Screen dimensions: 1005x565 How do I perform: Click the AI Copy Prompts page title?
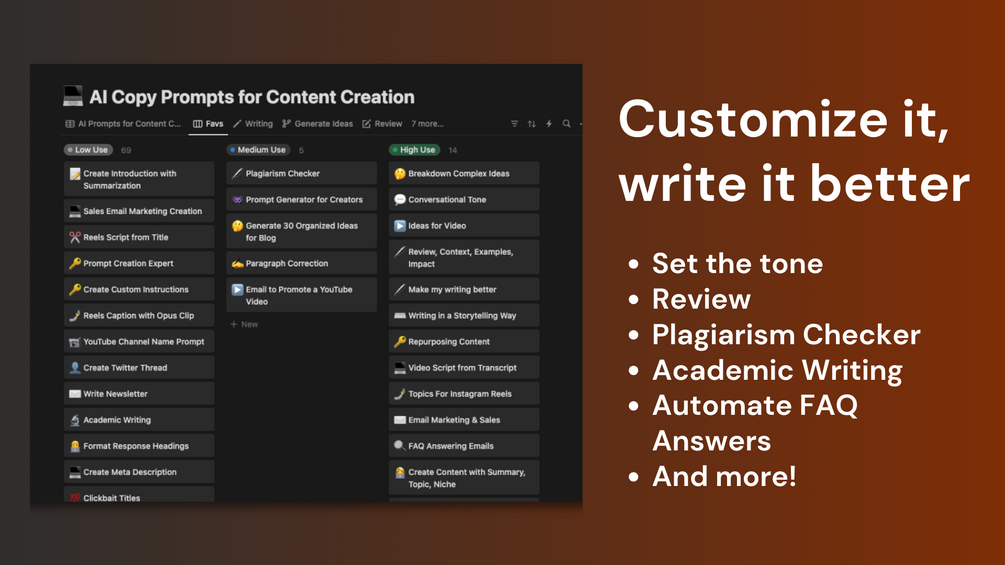pyautogui.click(x=252, y=97)
